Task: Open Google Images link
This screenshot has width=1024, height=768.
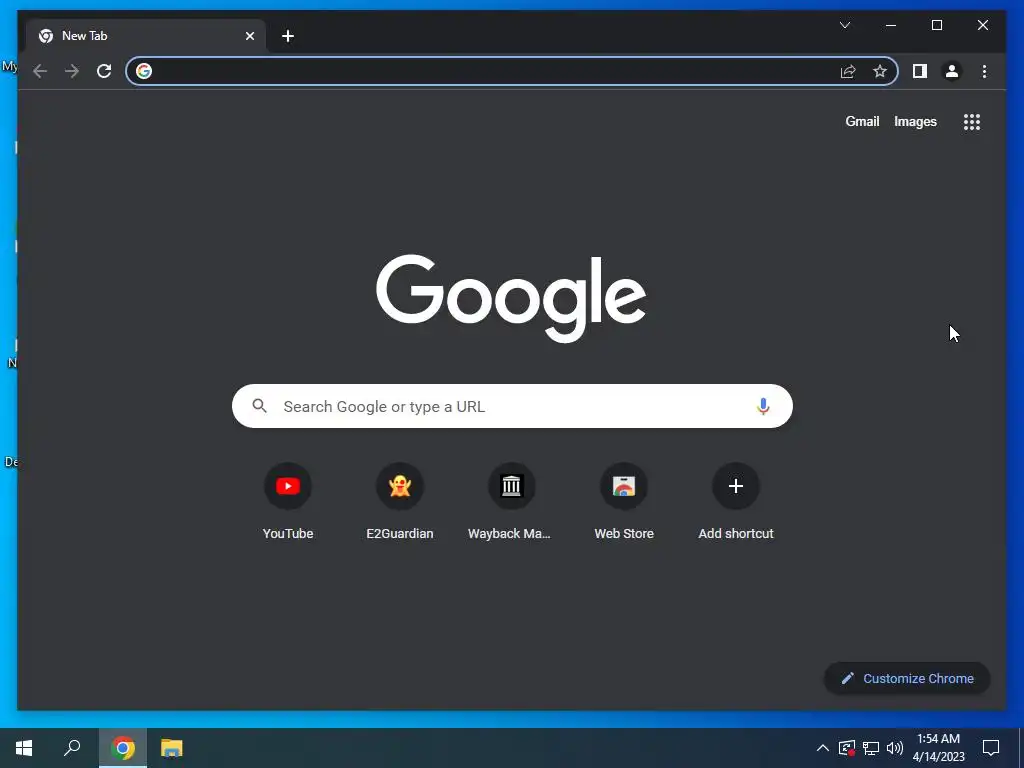Action: [x=915, y=121]
